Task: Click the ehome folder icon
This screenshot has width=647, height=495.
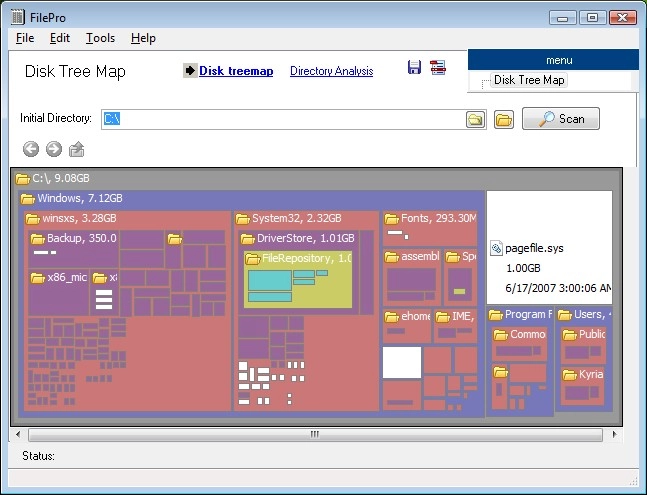Action: [392, 317]
